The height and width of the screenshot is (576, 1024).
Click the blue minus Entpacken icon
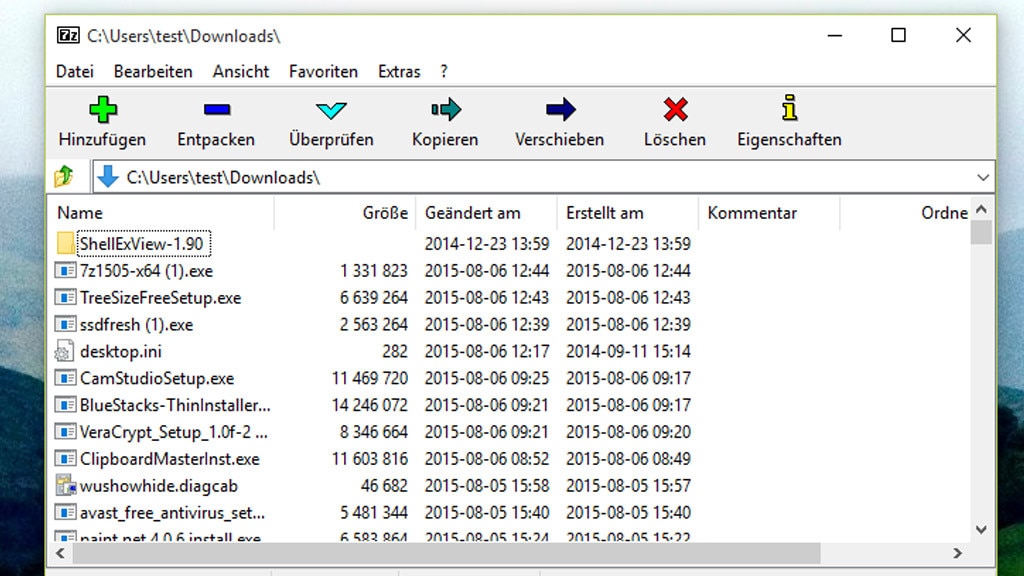(216, 110)
